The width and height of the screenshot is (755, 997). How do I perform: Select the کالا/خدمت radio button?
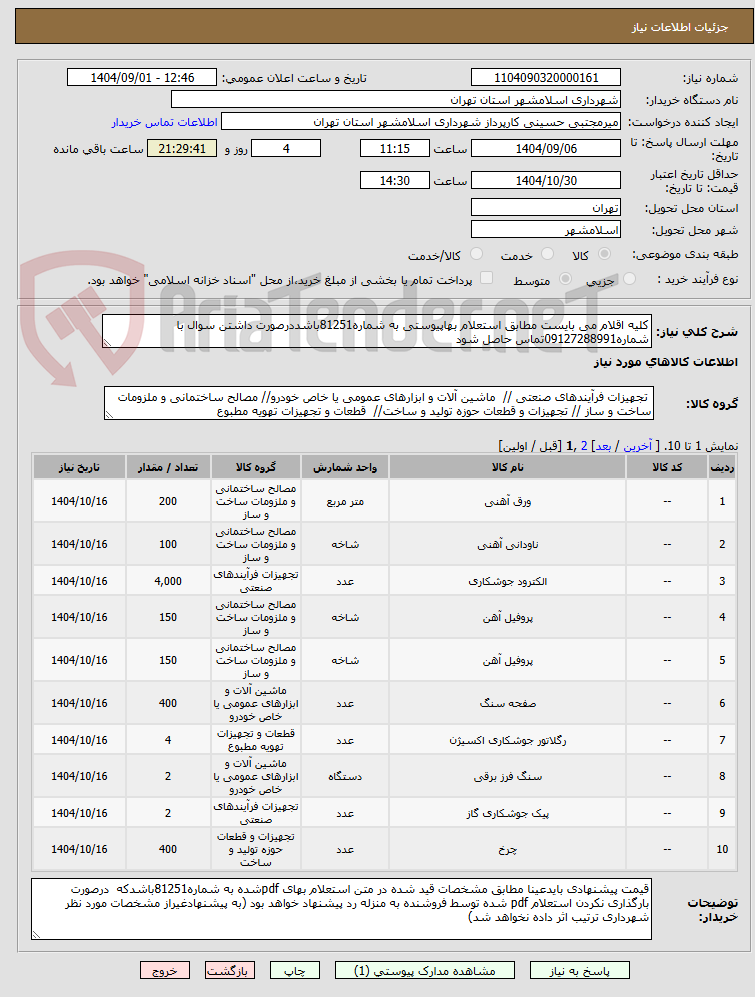pyautogui.click(x=476, y=254)
